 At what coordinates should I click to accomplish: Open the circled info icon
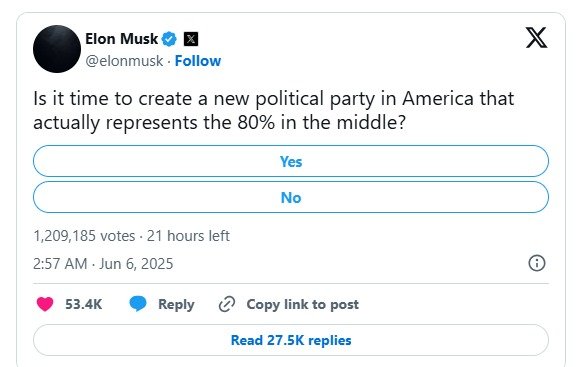[537, 263]
